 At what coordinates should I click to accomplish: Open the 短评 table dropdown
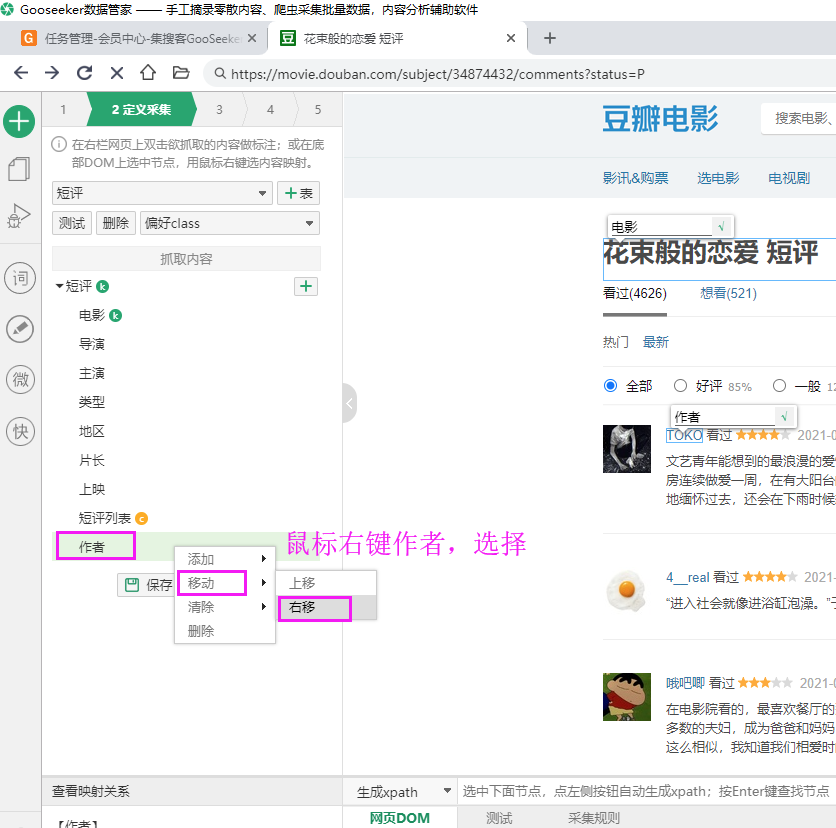tap(163, 193)
